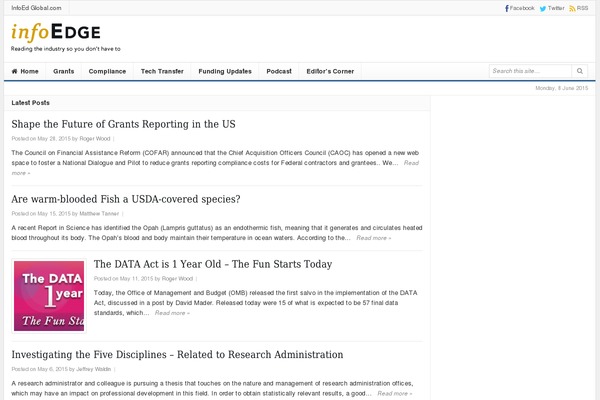
Task: Select the Tech Transfer menu item
Action: pos(162,71)
